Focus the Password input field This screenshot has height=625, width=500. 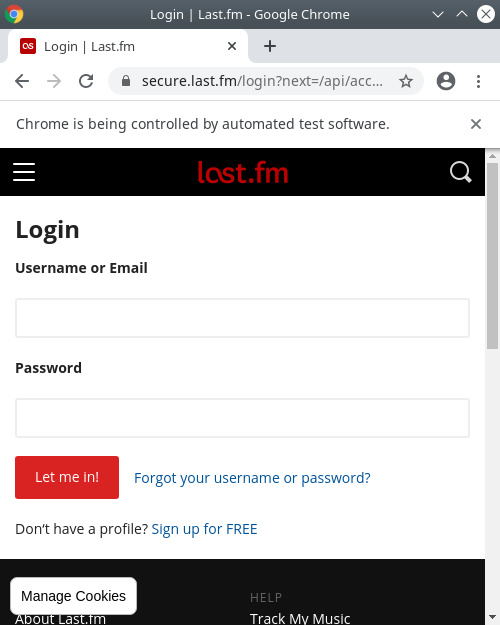pyautogui.click(x=242, y=418)
